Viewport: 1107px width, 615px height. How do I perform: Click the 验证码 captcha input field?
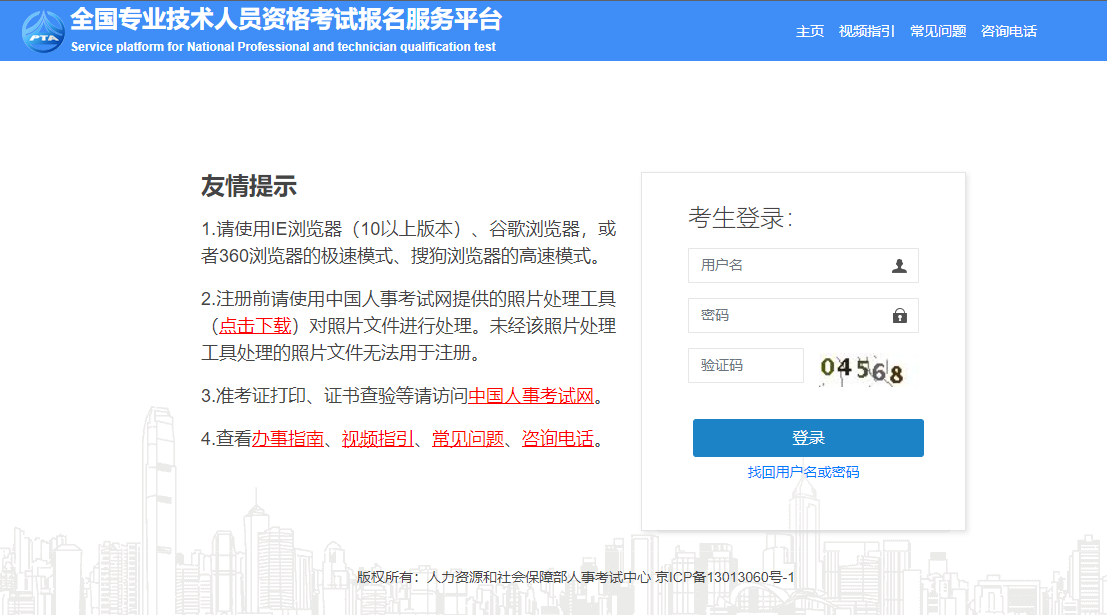coord(745,365)
